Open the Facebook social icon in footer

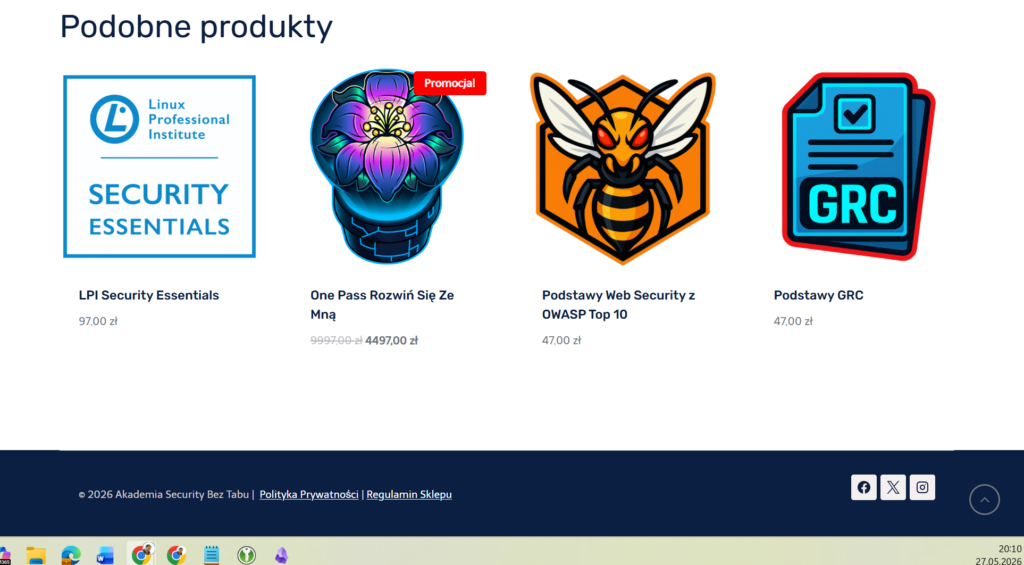pyautogui.click(x=863, y=487)
